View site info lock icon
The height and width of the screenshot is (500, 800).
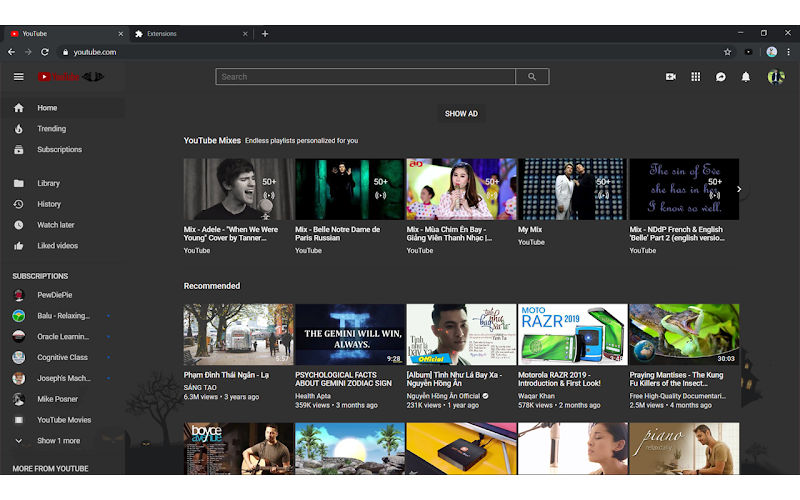[x=65, y=52]
